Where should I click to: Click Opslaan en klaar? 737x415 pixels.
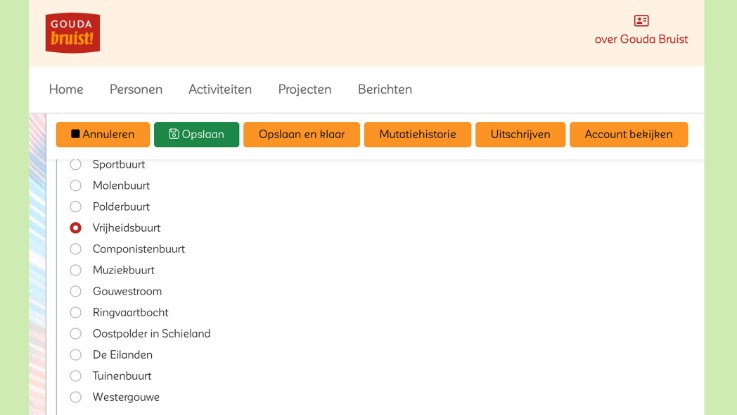(301, 134)
